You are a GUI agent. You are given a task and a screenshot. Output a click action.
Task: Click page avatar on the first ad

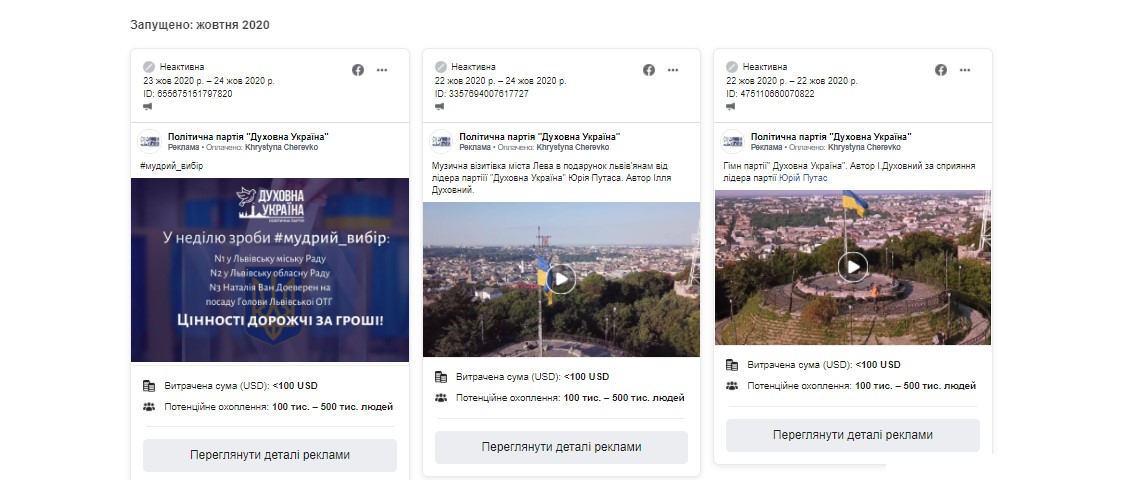coord(149,142)
